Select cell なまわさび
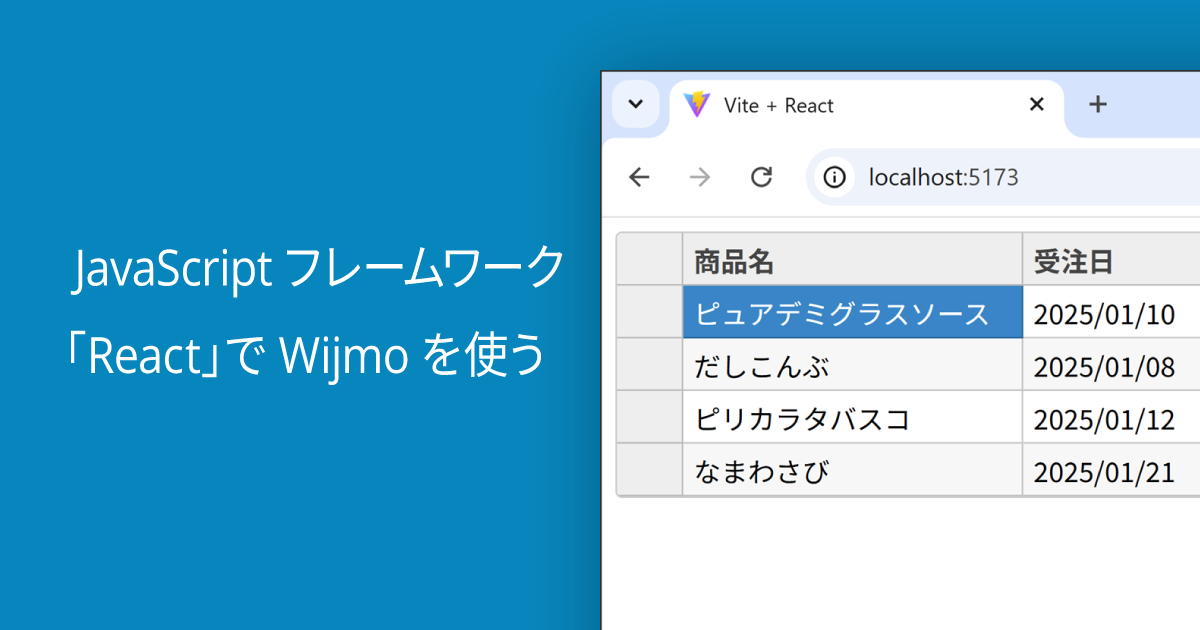Screen dimensions: 1200x630 pyautogui.click(x=853, y=470)
